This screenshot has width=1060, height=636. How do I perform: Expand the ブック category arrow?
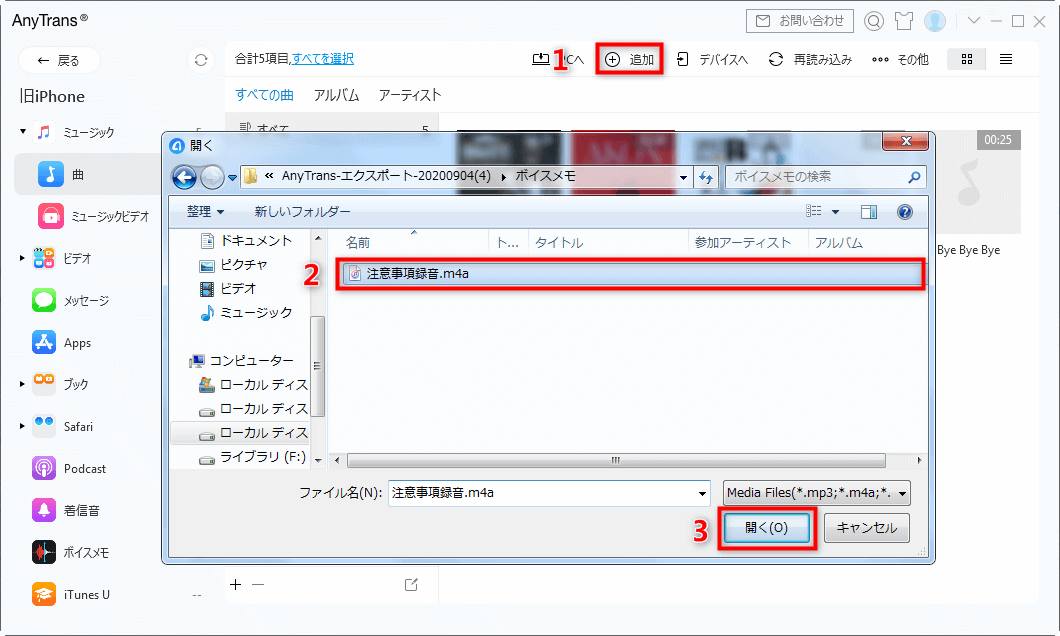point(22,384)
